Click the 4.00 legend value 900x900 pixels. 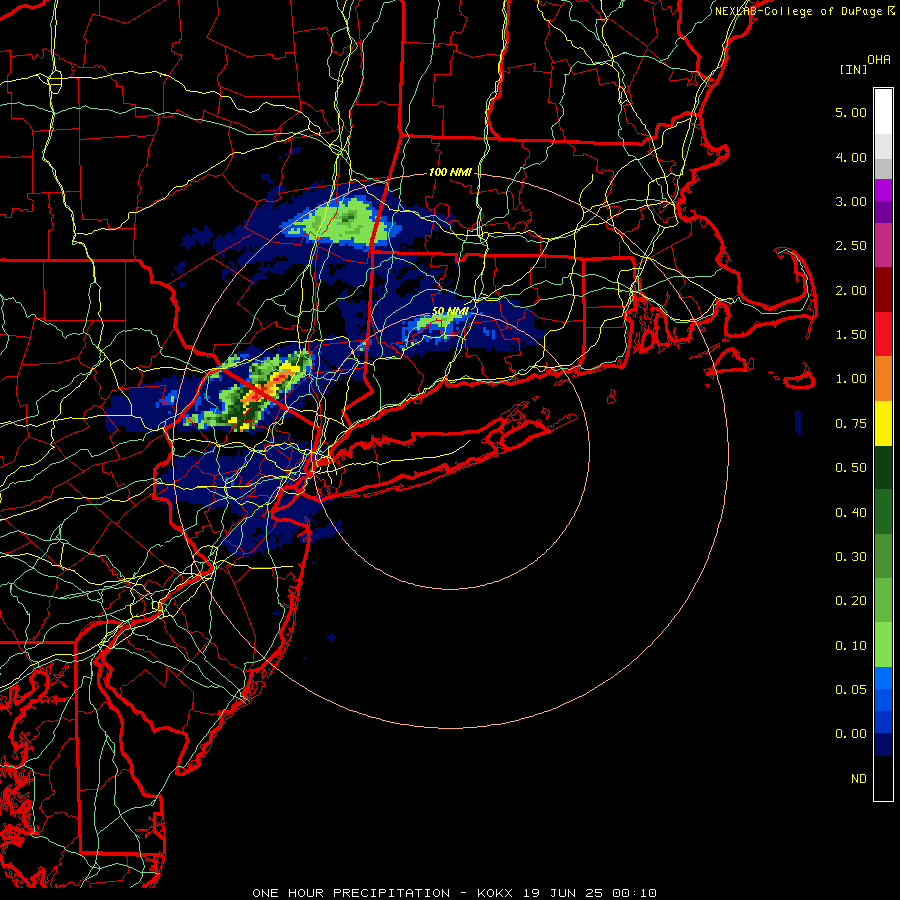[851, 157]
